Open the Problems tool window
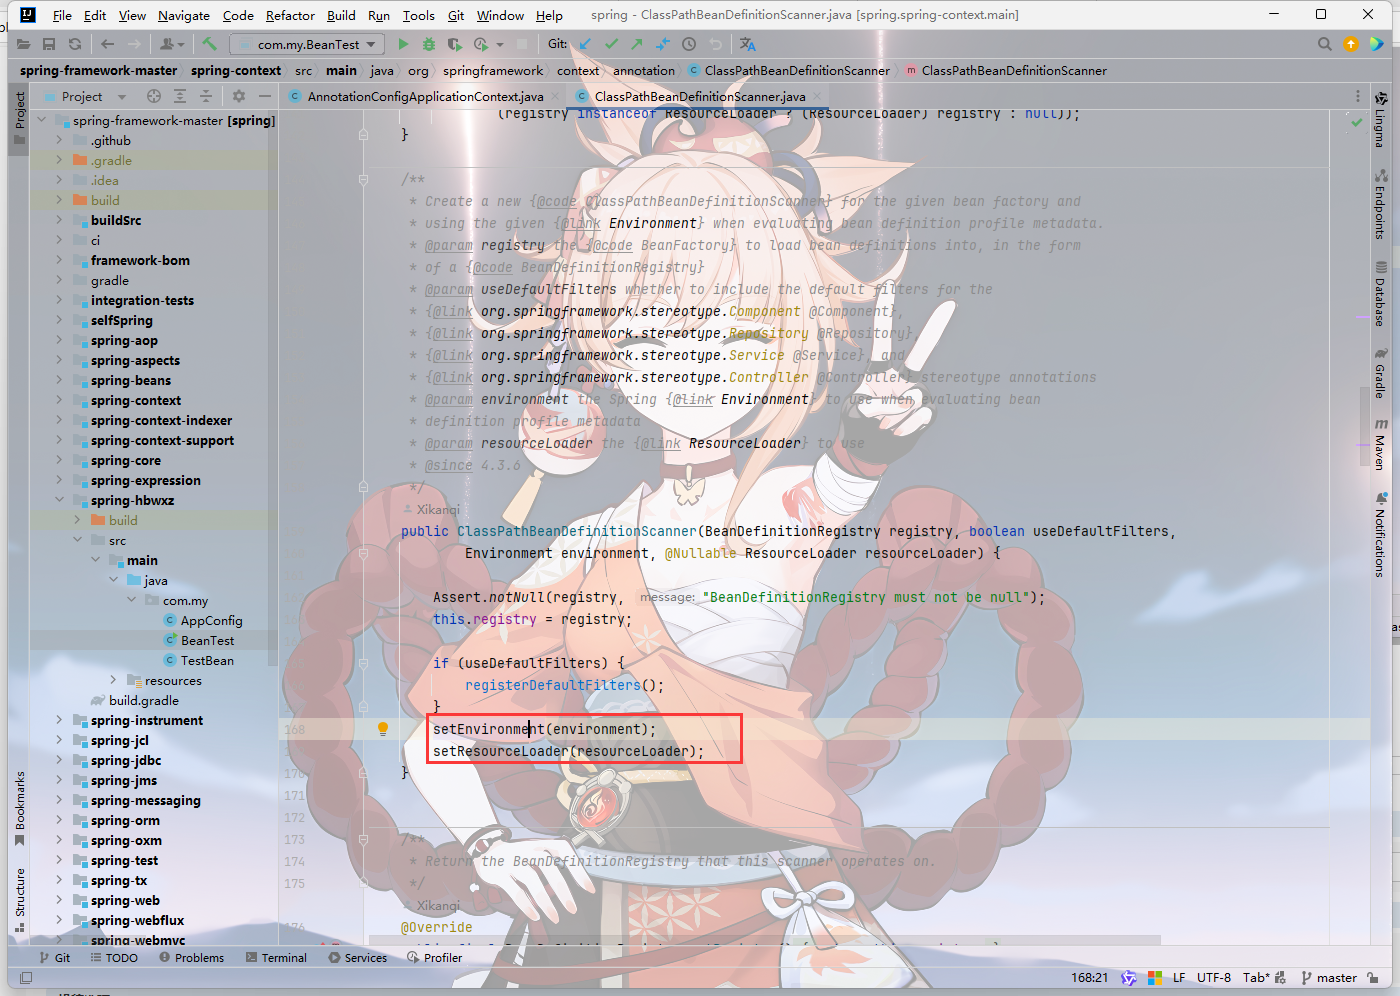The width and height of the screenshot is (1400, 996). coord(192,957)
